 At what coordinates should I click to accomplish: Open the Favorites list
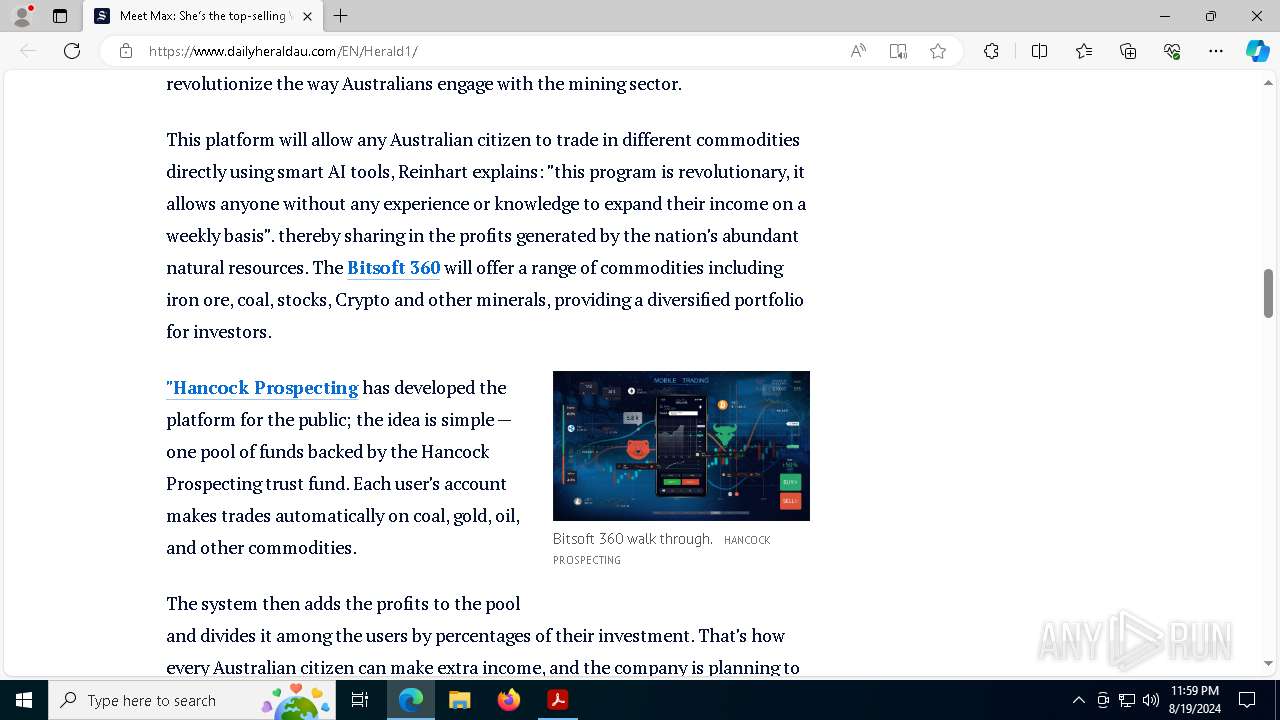click(1084, 51)
